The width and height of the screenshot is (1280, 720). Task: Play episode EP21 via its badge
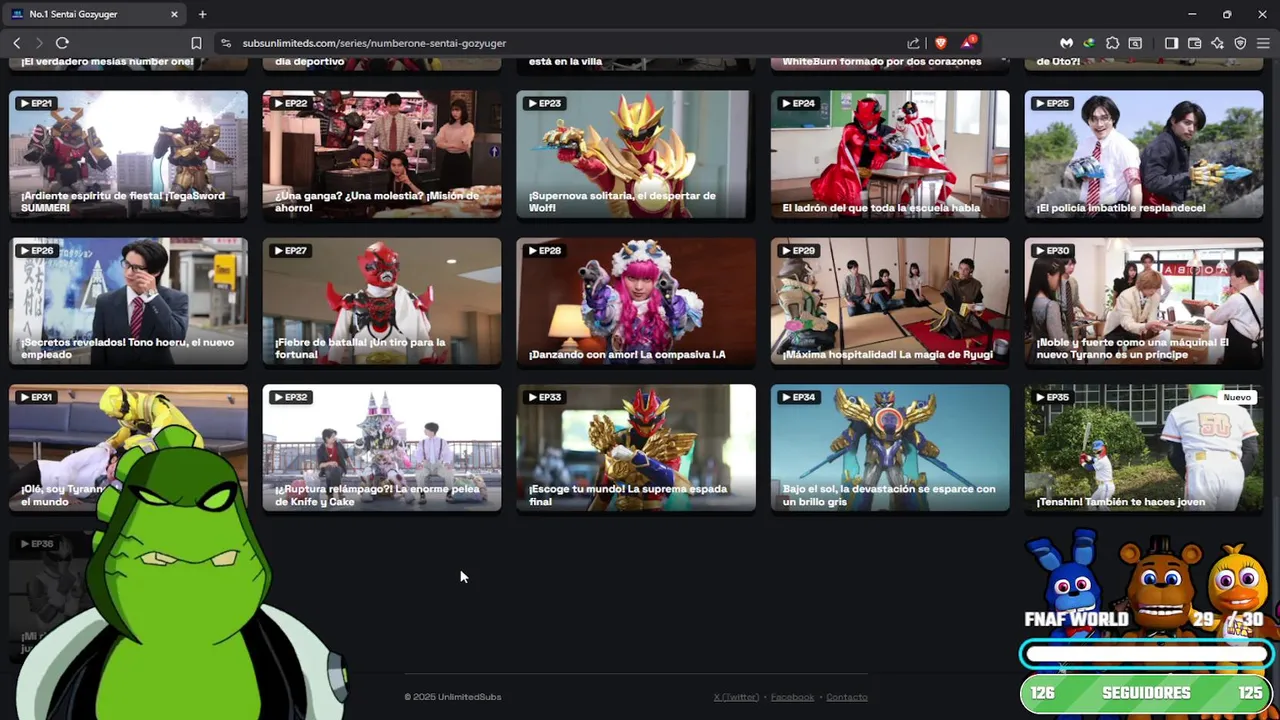click(35, 103)
